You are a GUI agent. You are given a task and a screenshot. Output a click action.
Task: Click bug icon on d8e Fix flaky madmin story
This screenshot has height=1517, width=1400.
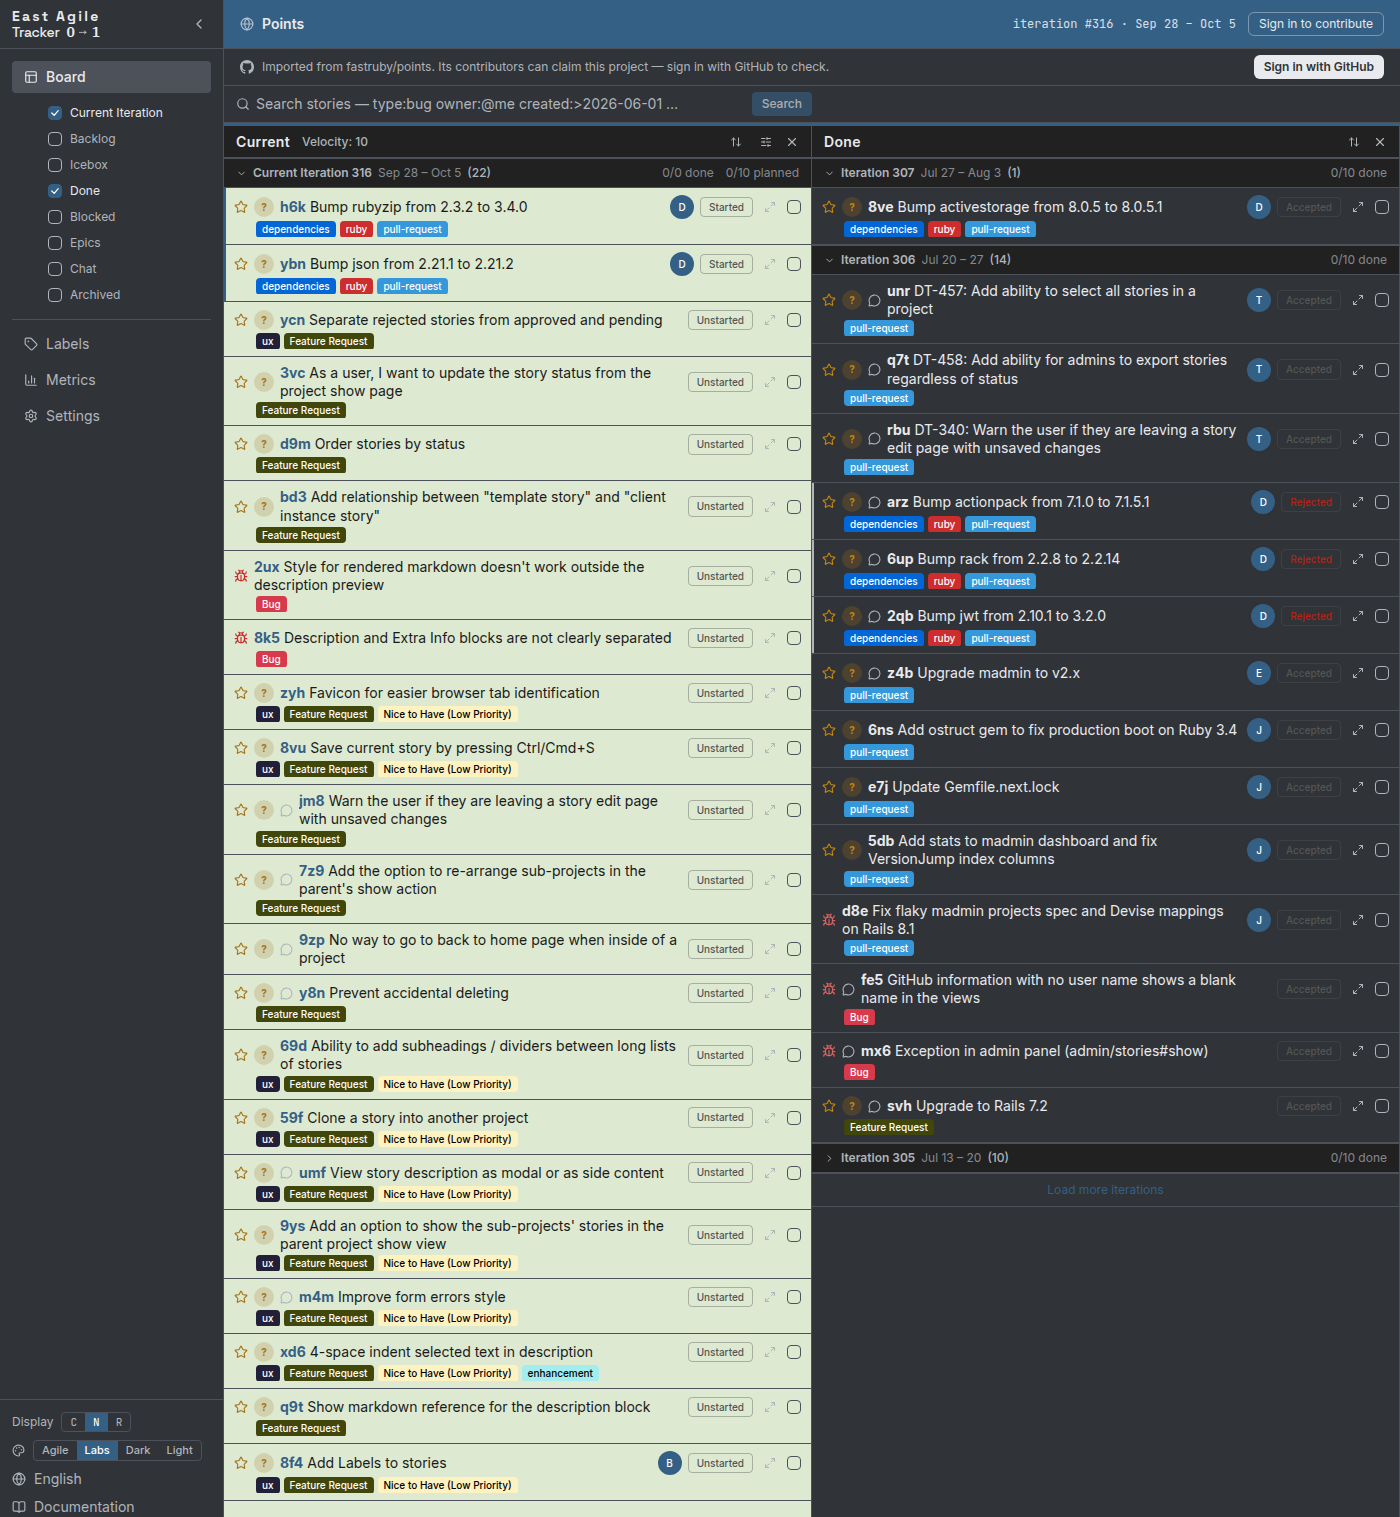[829, 920]
